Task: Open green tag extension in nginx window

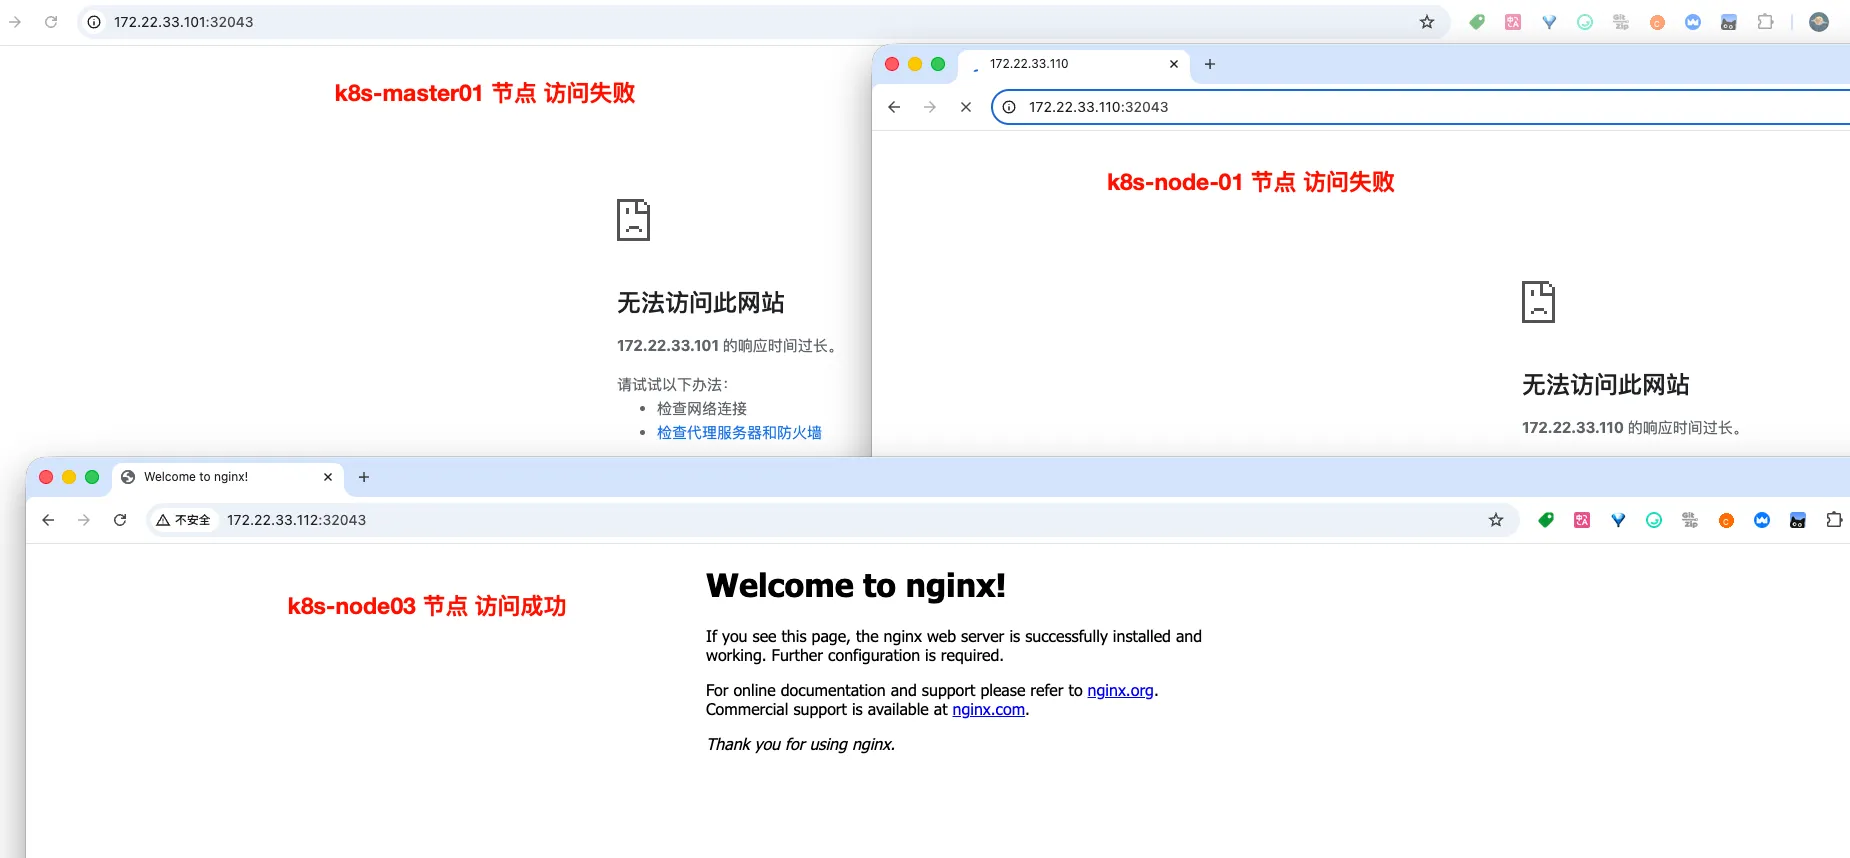Action: [1546, 520]
